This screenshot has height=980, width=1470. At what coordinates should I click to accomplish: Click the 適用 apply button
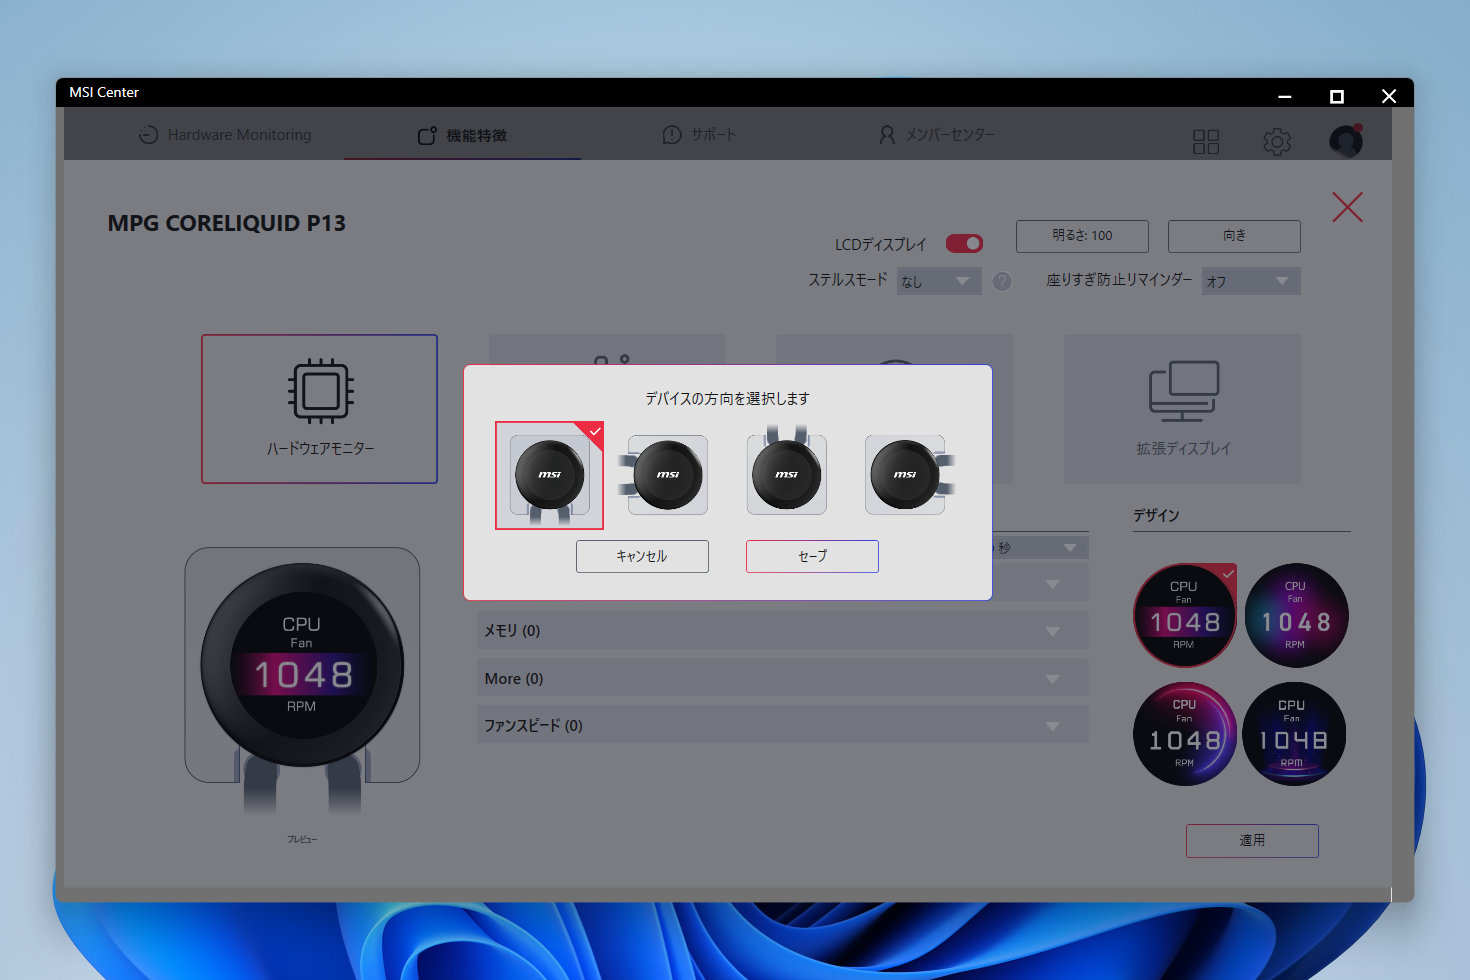point(1252,841)
